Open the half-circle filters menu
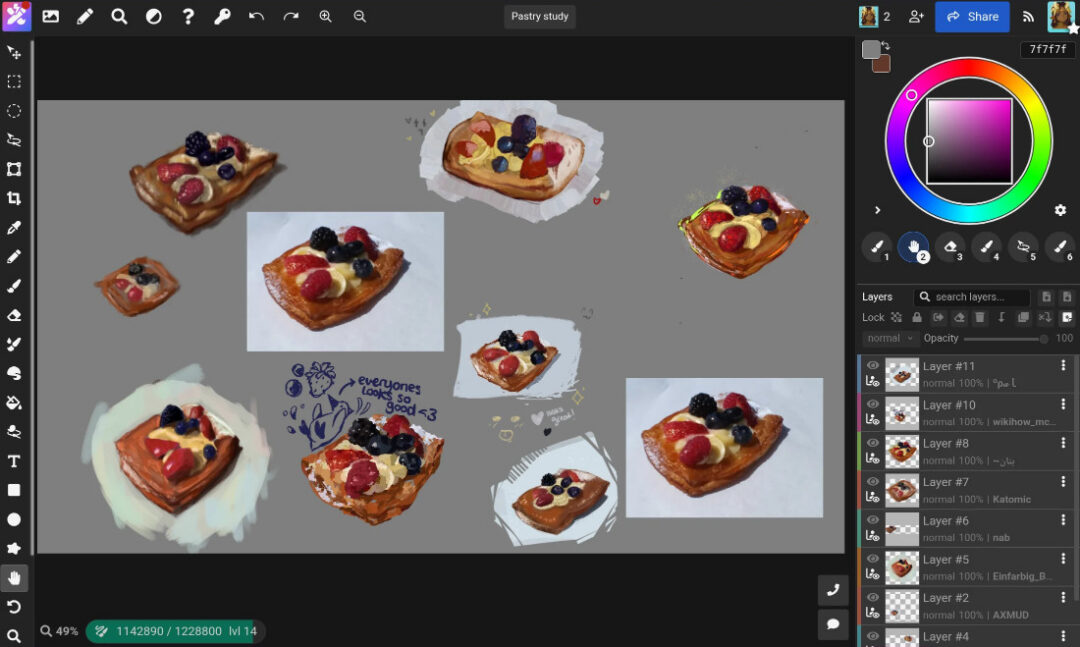The height and width of the screenshot is (647, 1080). coord(154,17)
